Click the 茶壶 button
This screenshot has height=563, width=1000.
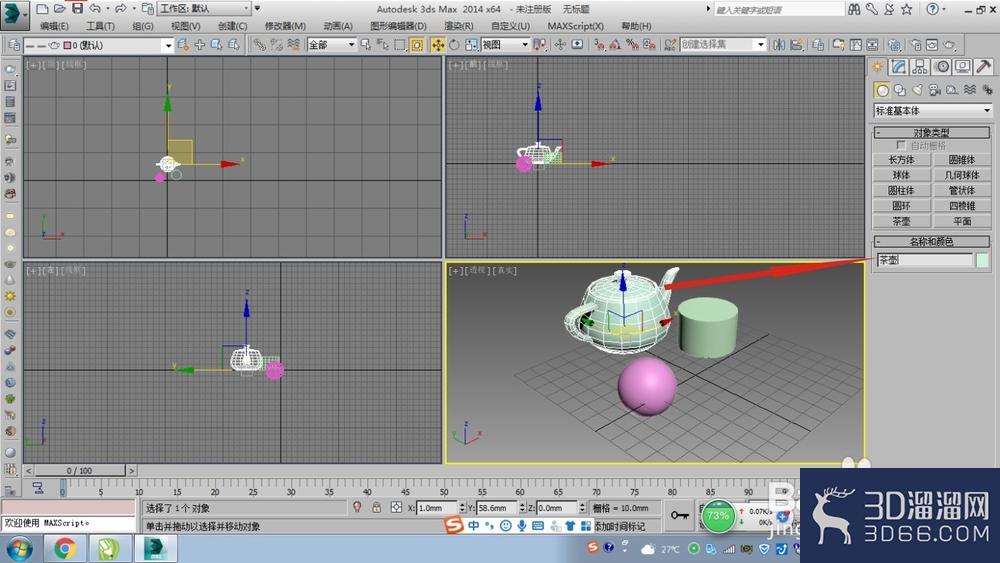click(901, 221)
